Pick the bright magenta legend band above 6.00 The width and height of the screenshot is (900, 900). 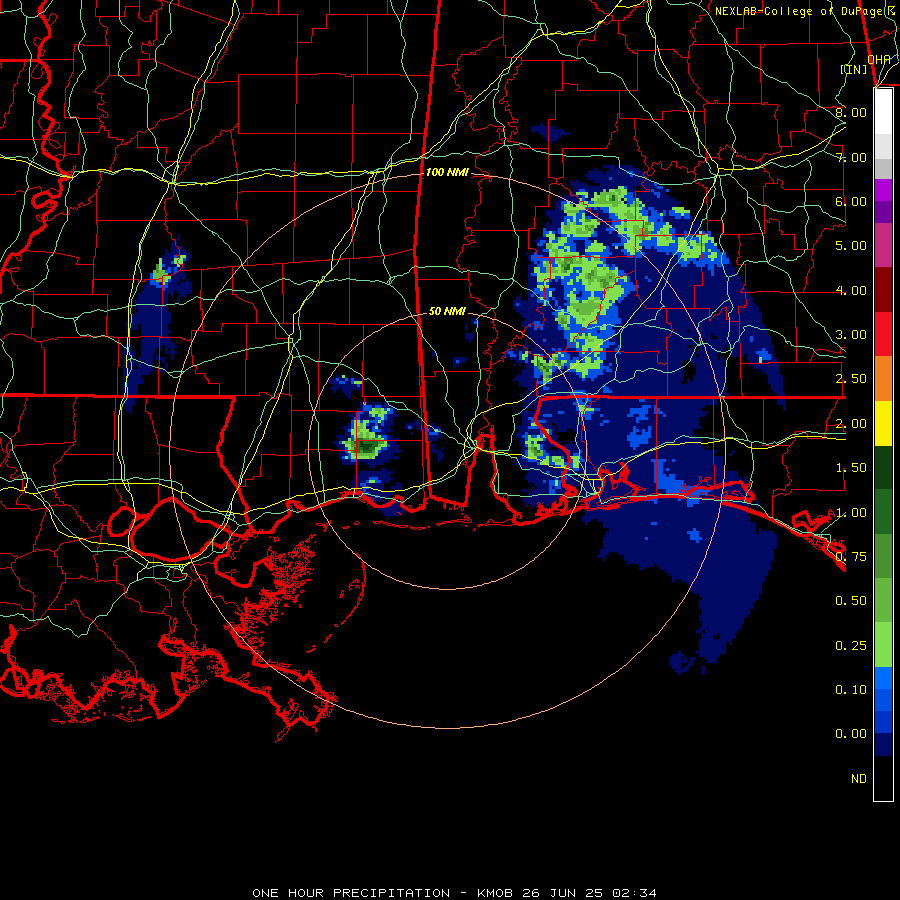(883, 190)
